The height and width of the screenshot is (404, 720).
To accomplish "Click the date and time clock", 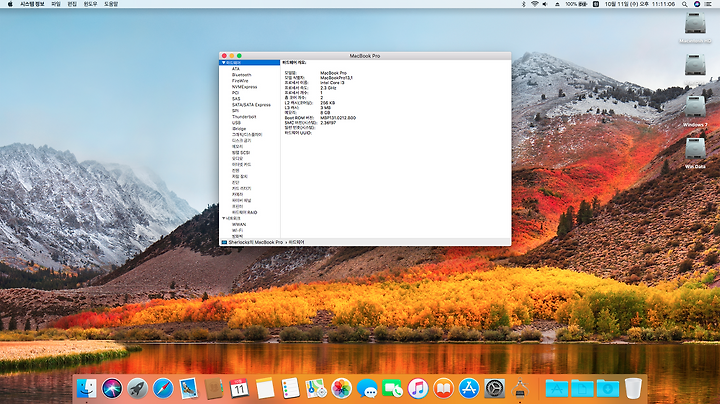I will (639, 4).
